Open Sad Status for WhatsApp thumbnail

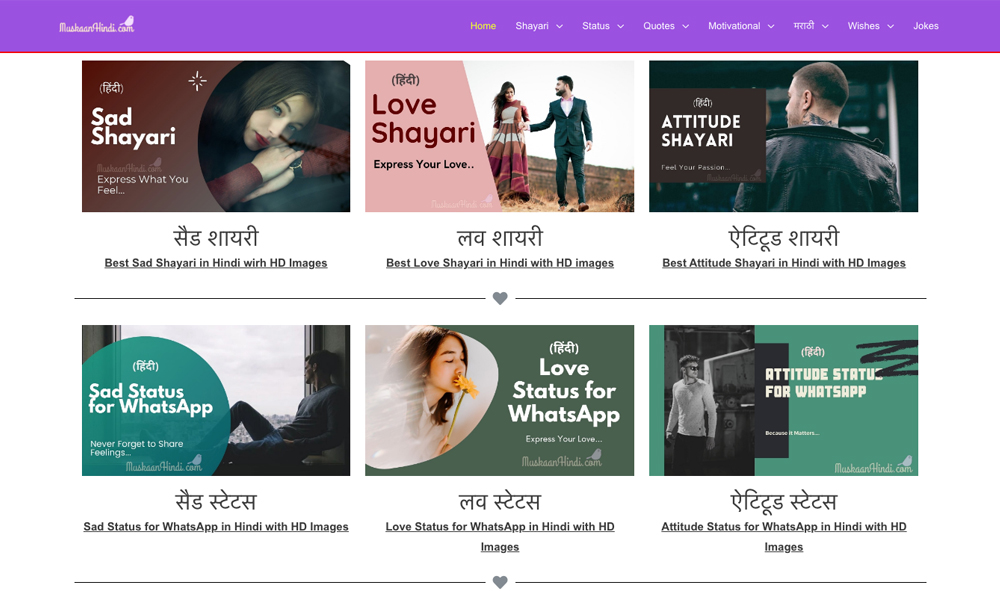click(216, 400)
